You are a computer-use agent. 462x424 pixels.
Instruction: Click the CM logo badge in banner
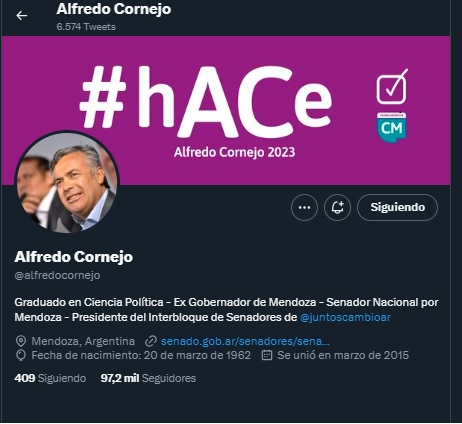(x=392, y=127)
